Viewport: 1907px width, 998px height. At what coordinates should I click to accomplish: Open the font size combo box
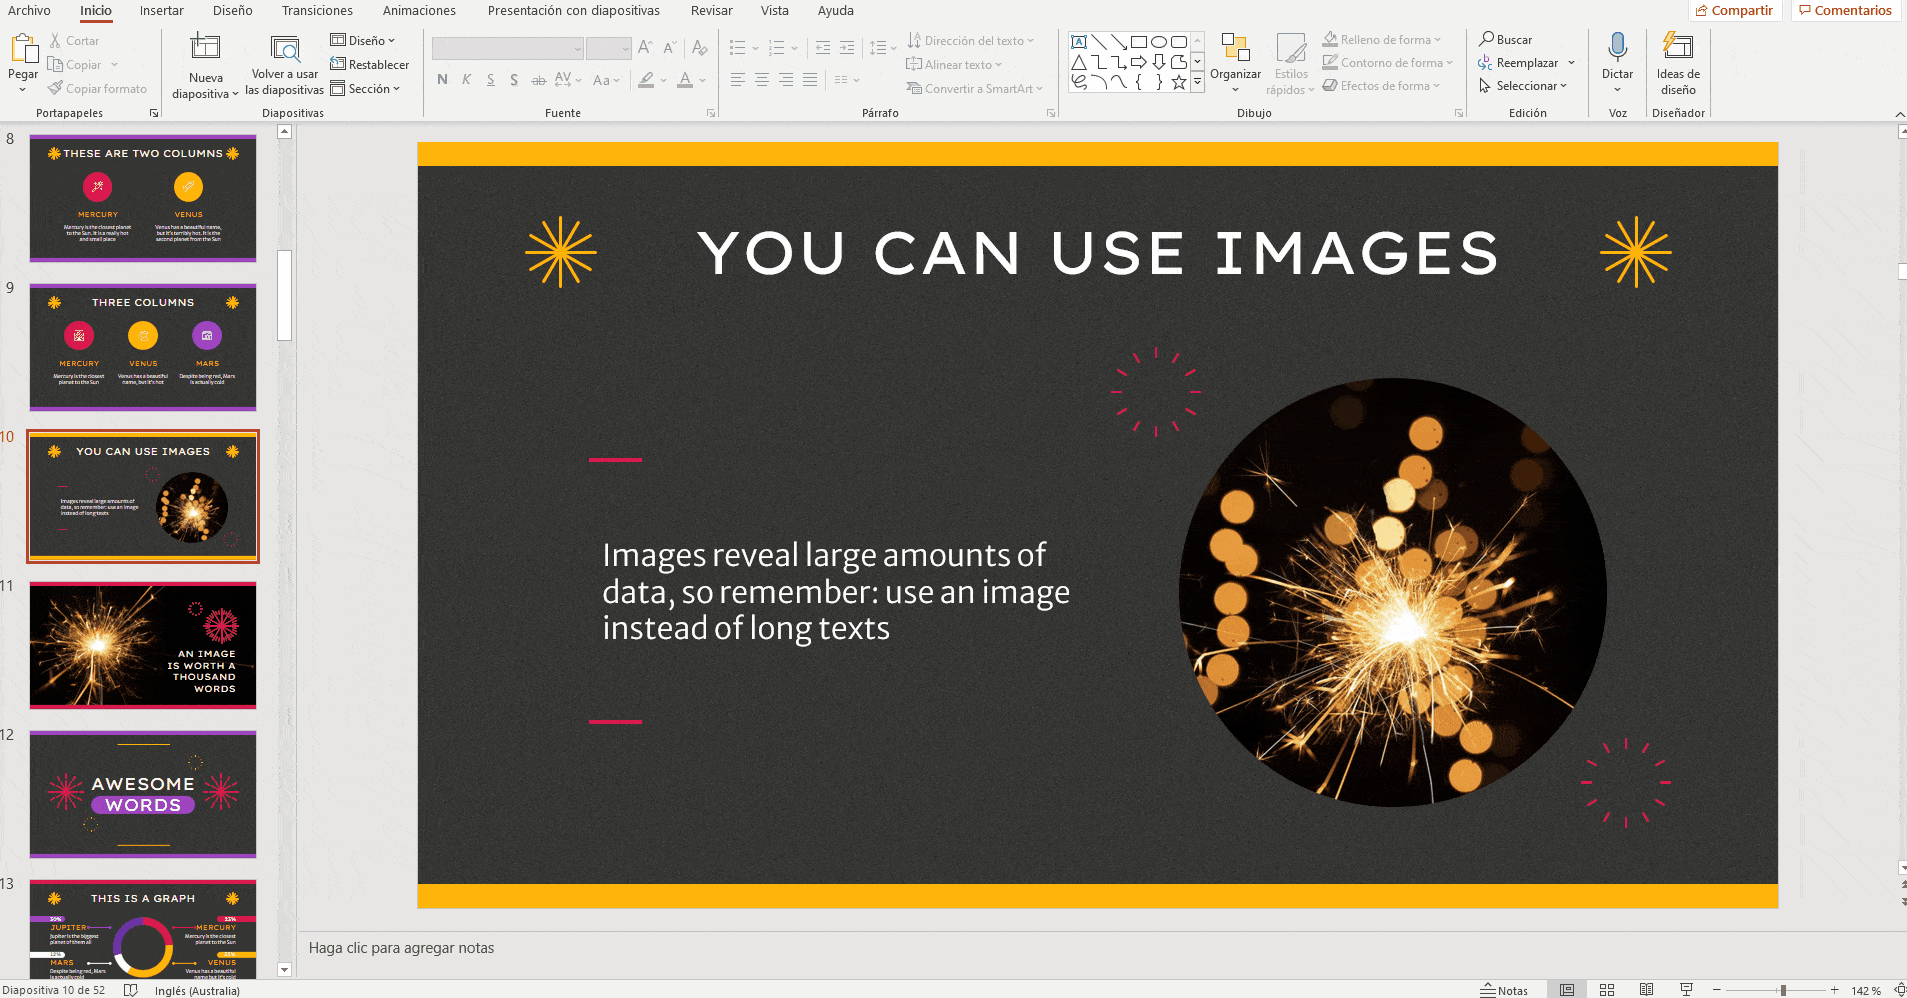tap(608, 48)
